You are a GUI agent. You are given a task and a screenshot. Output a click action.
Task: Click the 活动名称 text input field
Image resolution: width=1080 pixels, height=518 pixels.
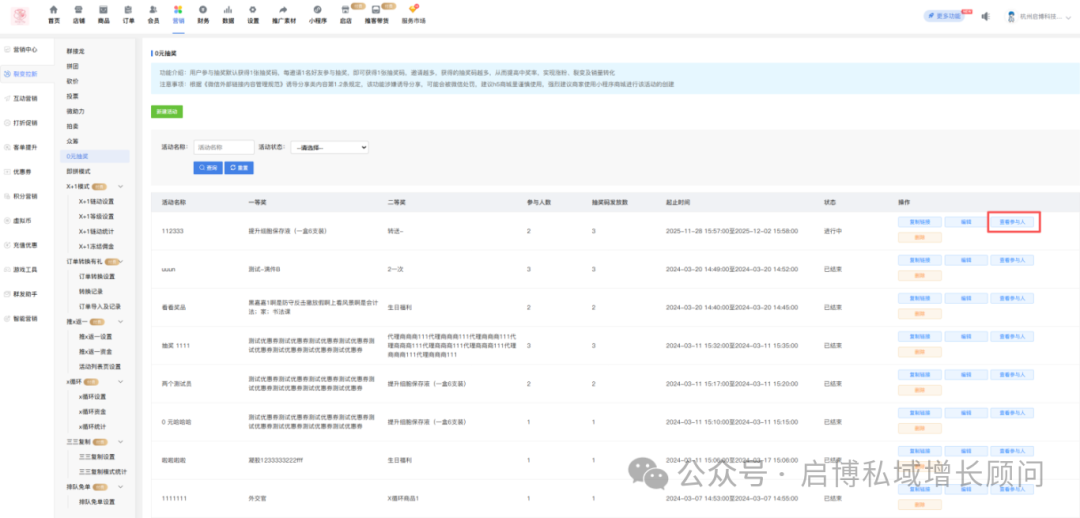pyautogui.click(x=222, y=147)
